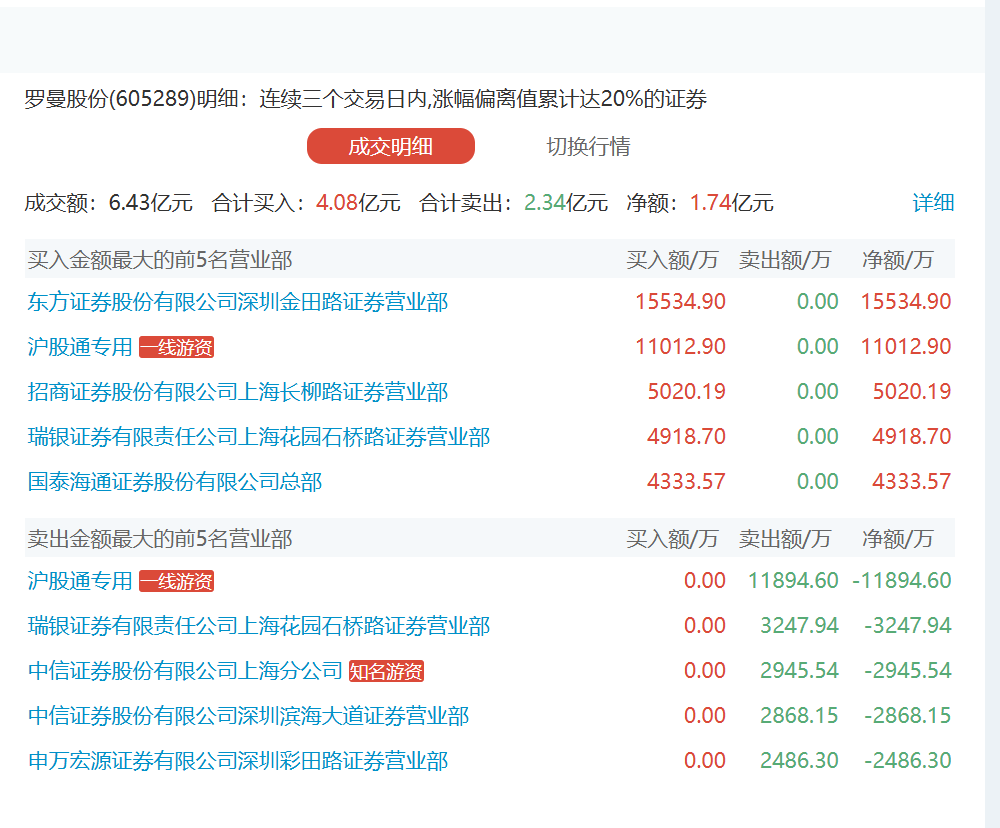The height and width of the screenshot is (828, 1000).
Task: Click 净额/万 column header in buy table
Action: coord(897,260)
